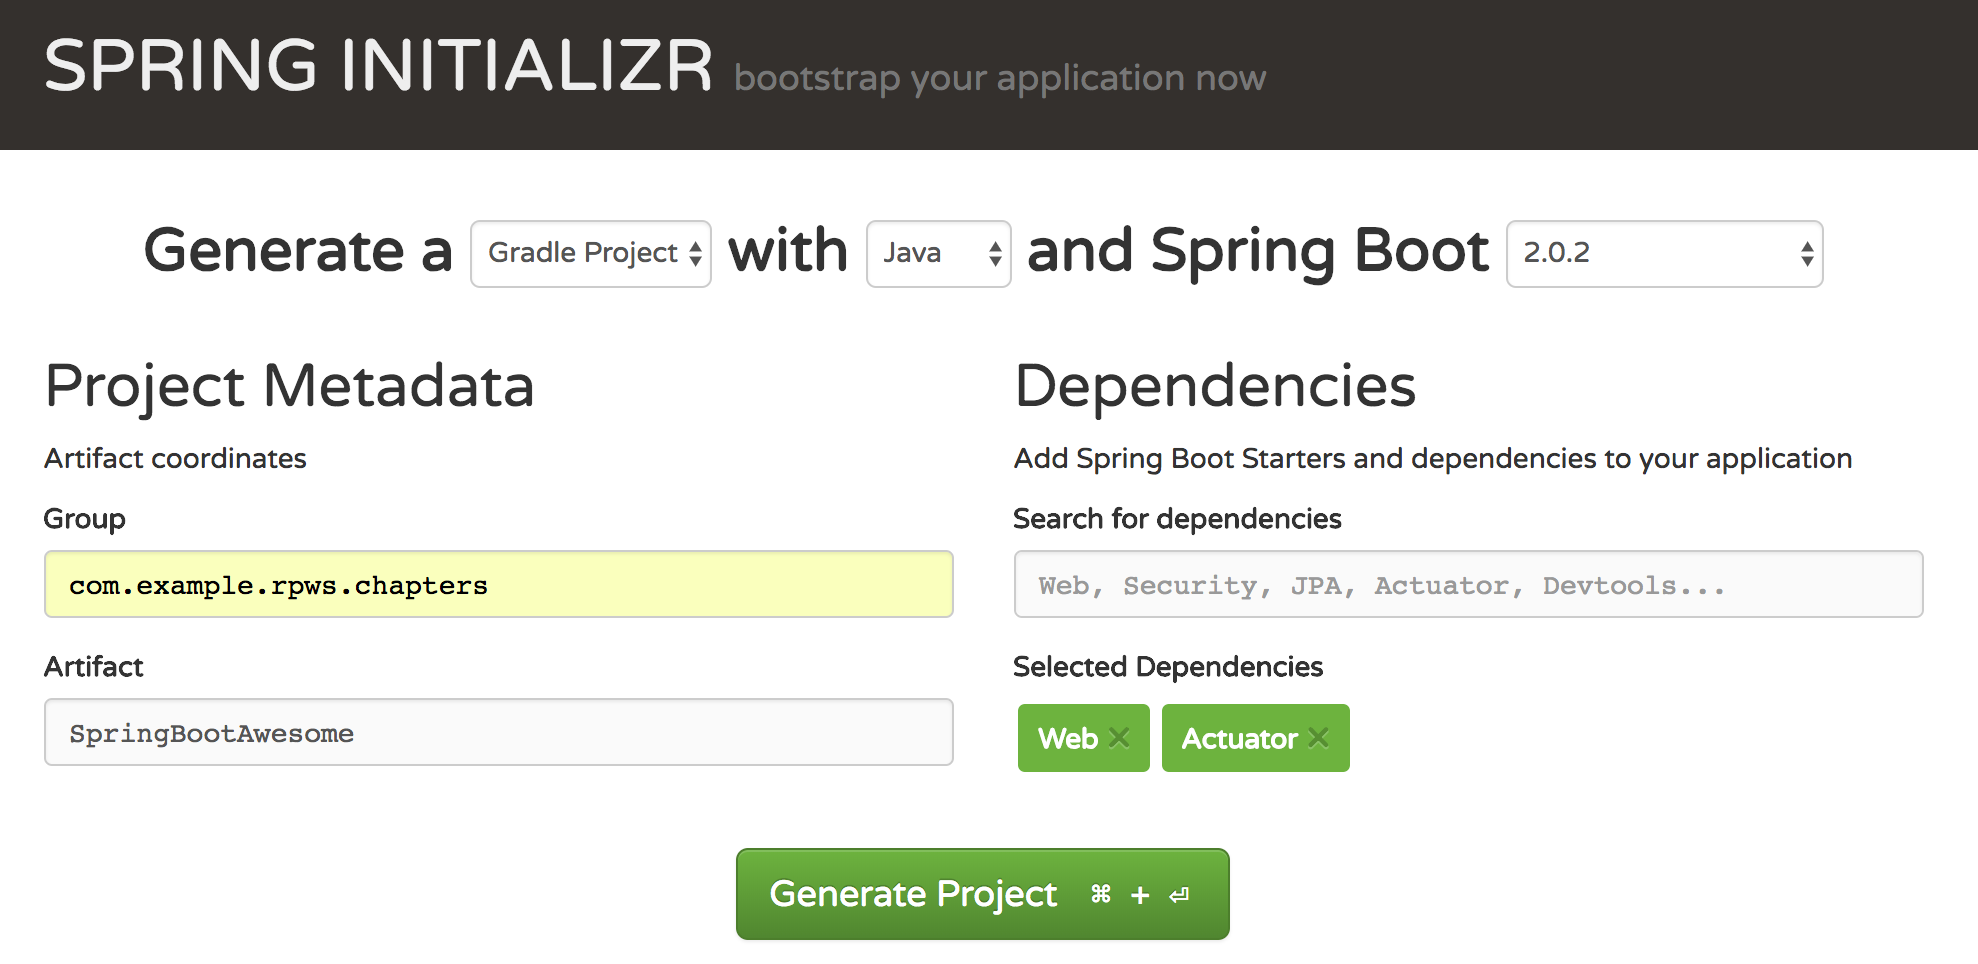Click the Selected Dependencies label

pos(1168,667)
